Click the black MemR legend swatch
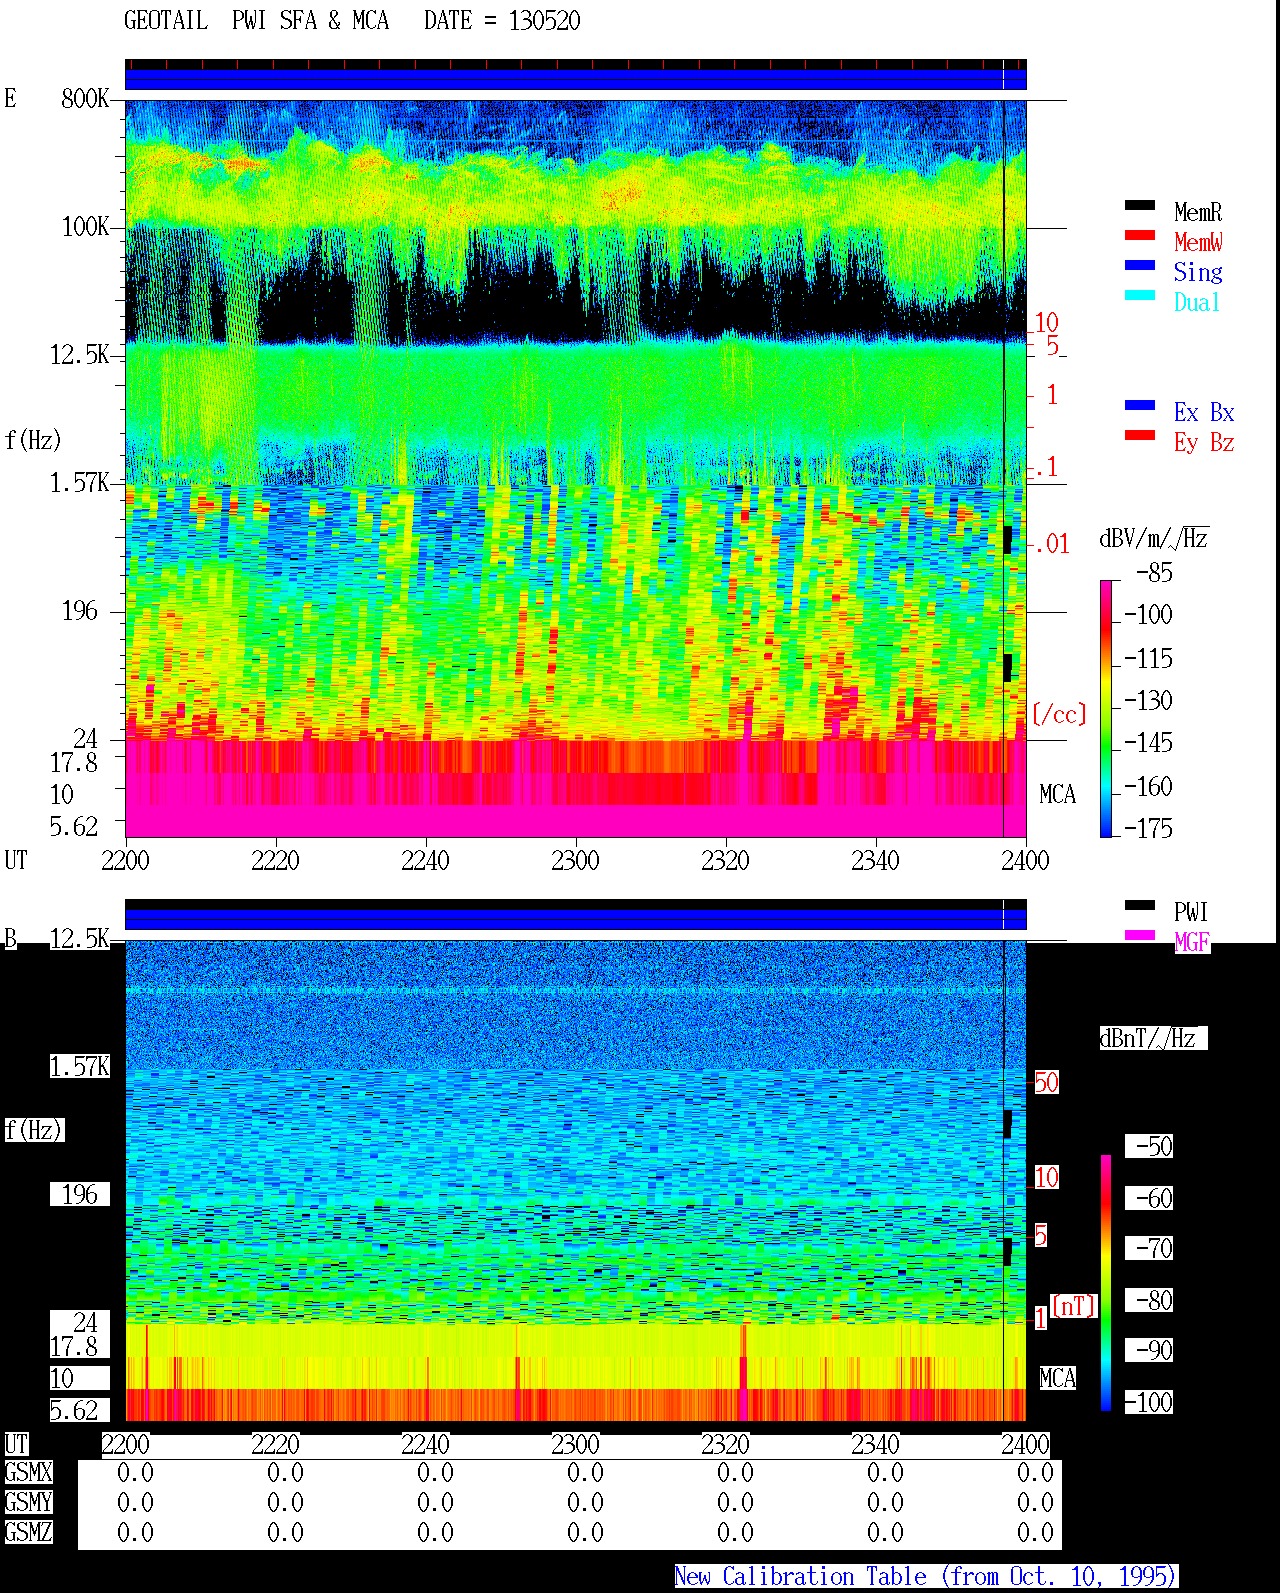The width and height of the screenshot is (1280, 1593). click(1139, 206)
